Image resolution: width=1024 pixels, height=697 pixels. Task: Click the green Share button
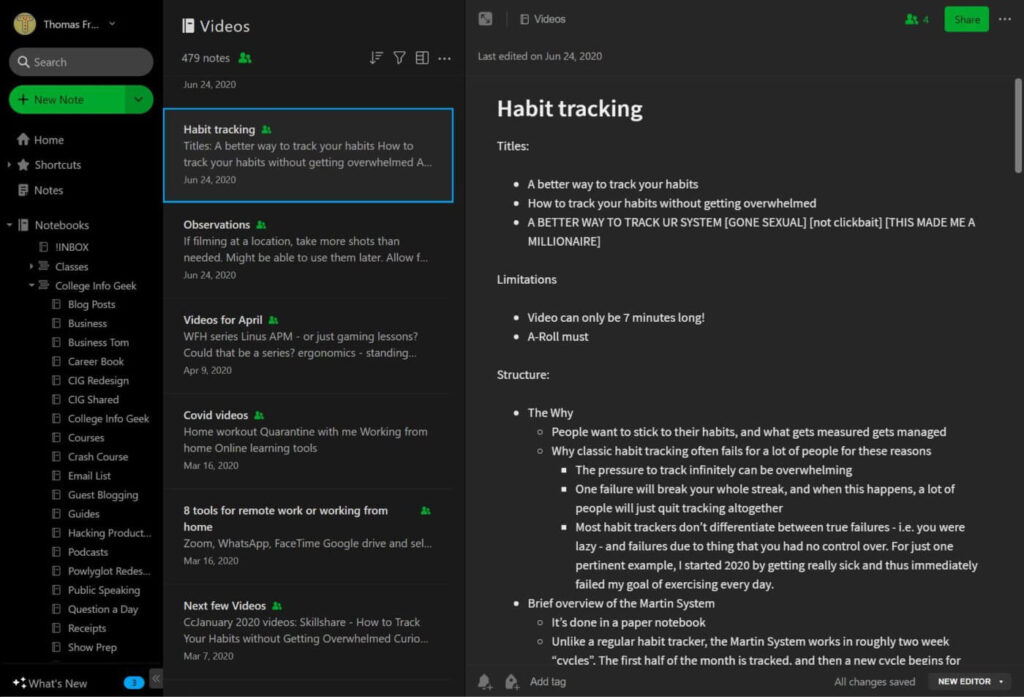966,19
